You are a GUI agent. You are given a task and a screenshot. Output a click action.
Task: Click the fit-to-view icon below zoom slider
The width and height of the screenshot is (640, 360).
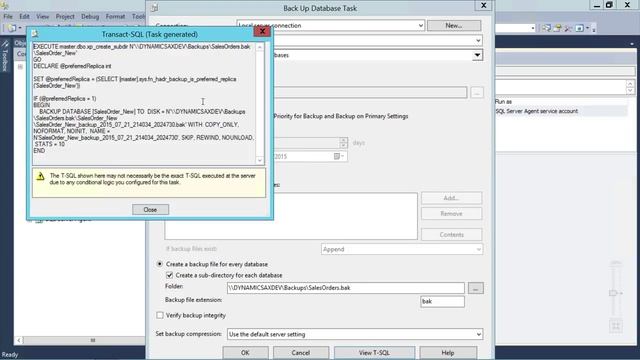click(616, 326)
